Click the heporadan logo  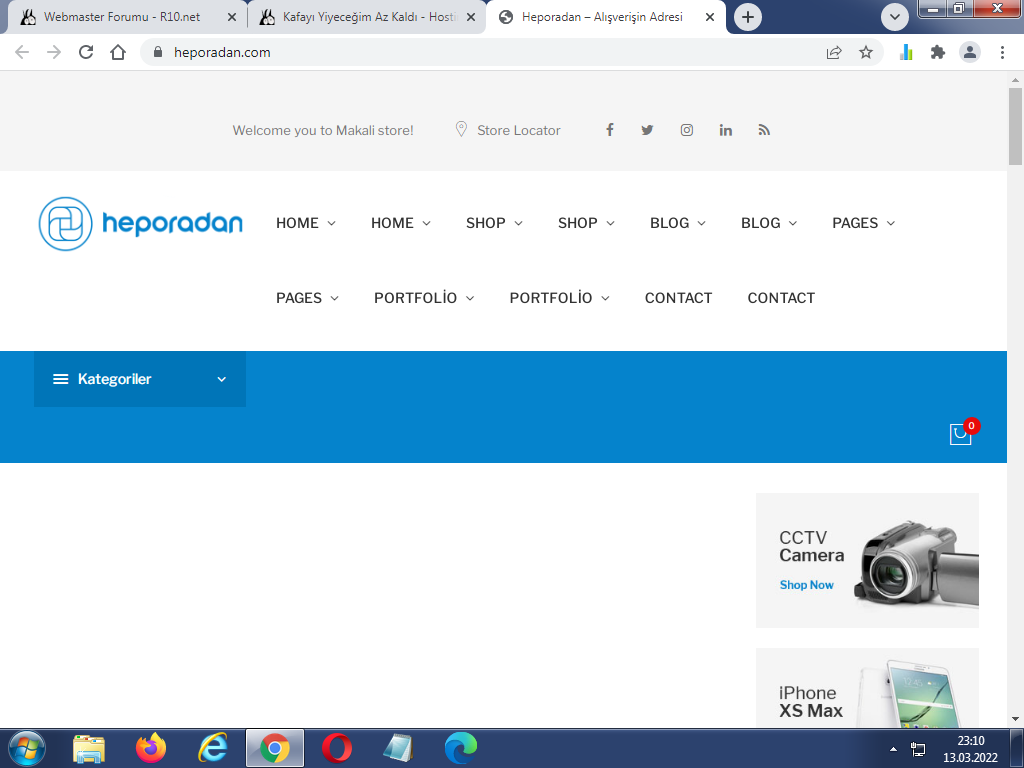[x=140, y=223]
